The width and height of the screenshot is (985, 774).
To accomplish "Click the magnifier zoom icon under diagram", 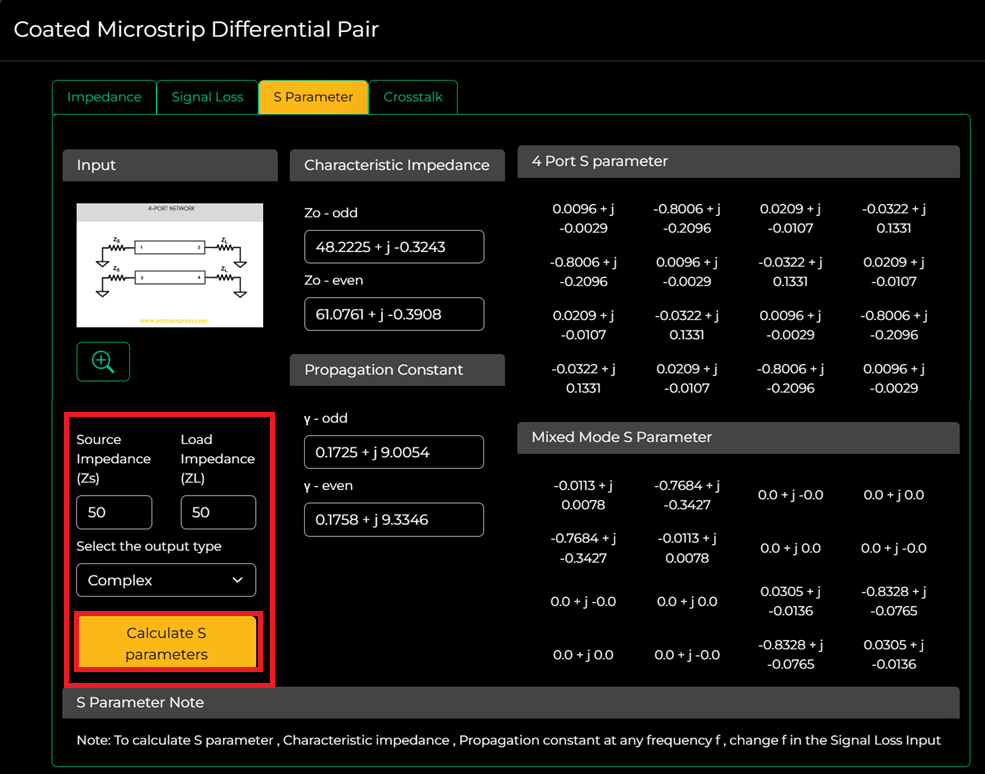I will (x=103, y=362).
